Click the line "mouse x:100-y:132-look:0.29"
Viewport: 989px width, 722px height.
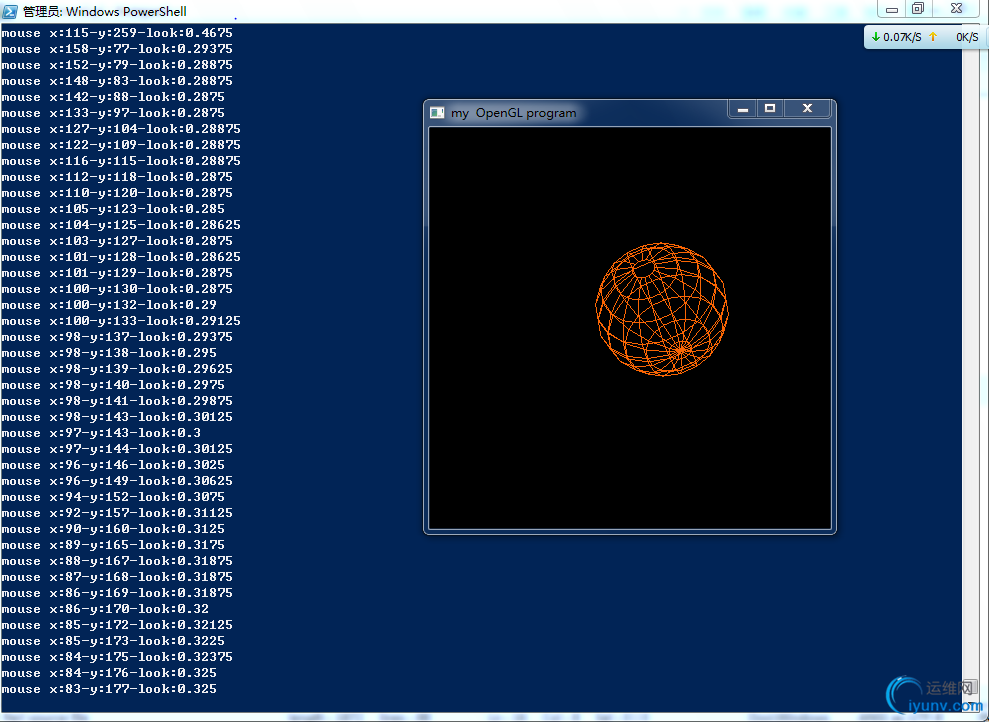coord(109,305)
